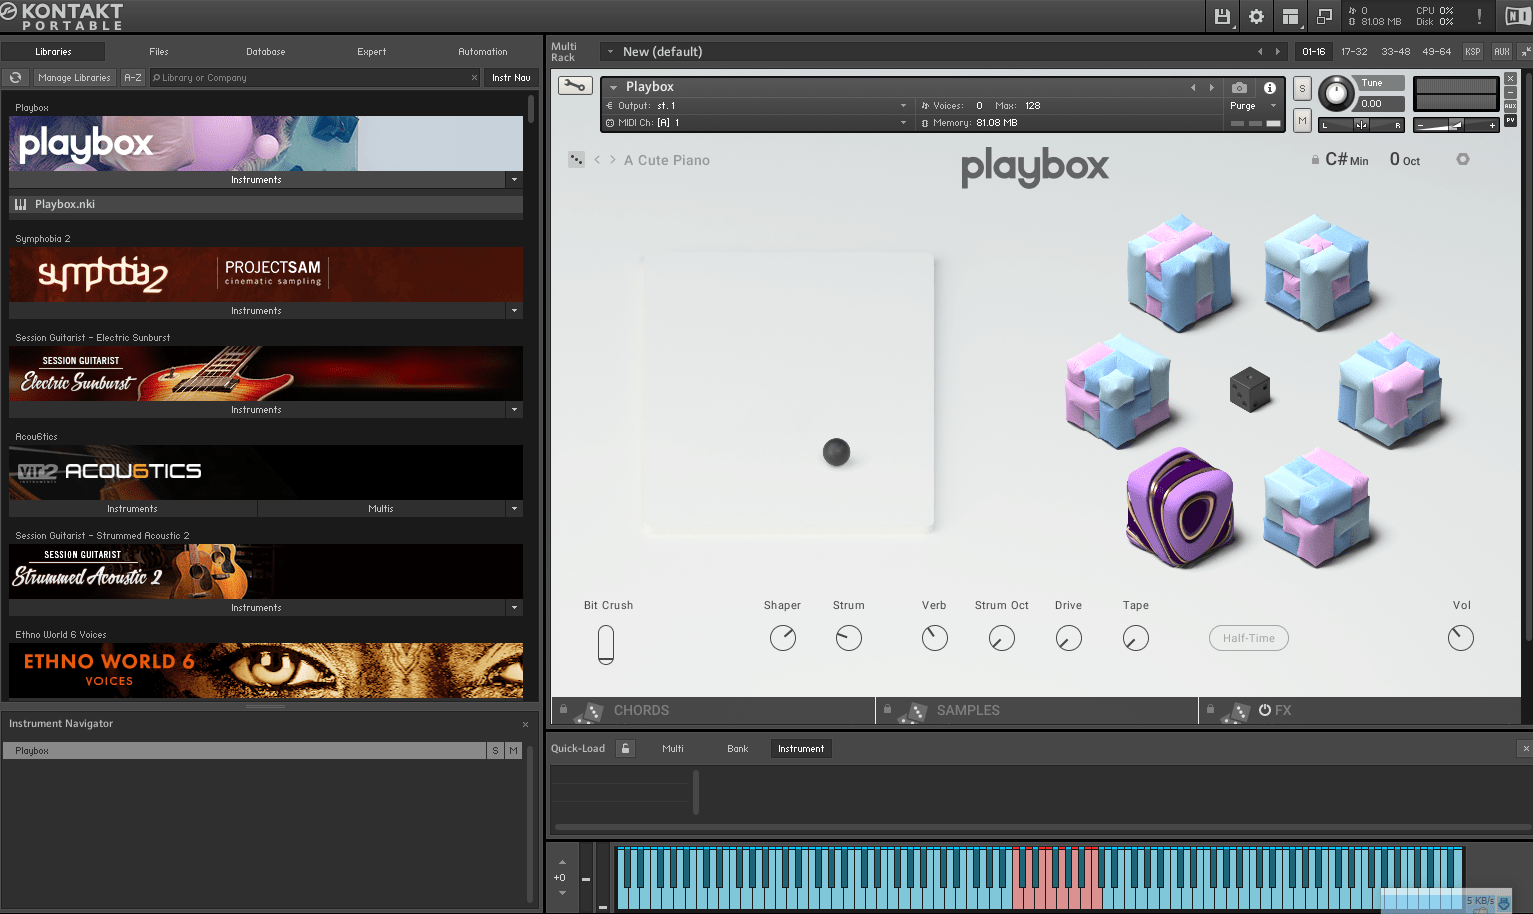Toggle the PV button on instrument header
1533x914 pixels.
click(x=1511, y=120)
